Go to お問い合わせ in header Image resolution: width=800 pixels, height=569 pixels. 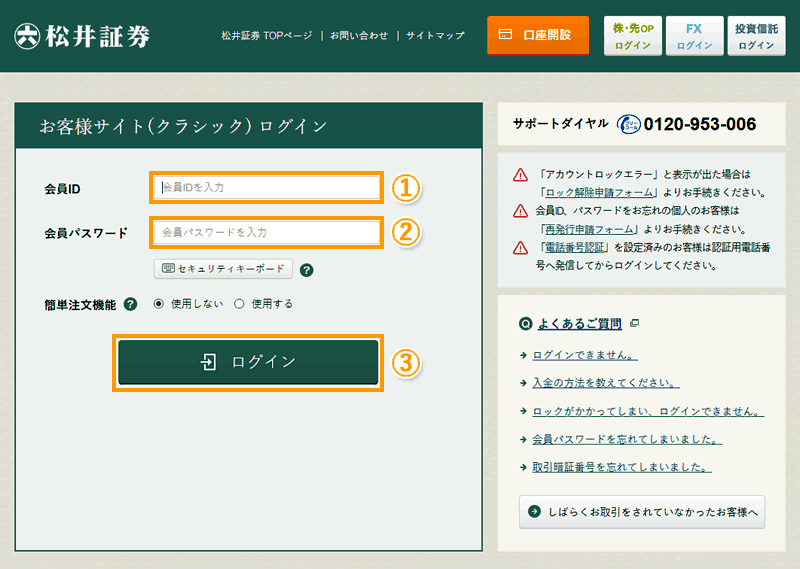[358, 36]
